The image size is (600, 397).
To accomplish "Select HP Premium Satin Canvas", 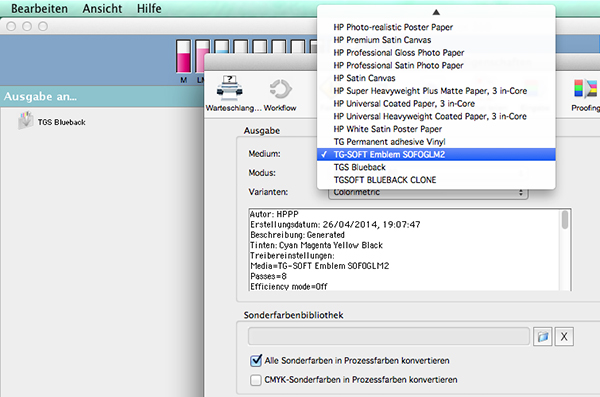I will [436, 40].
